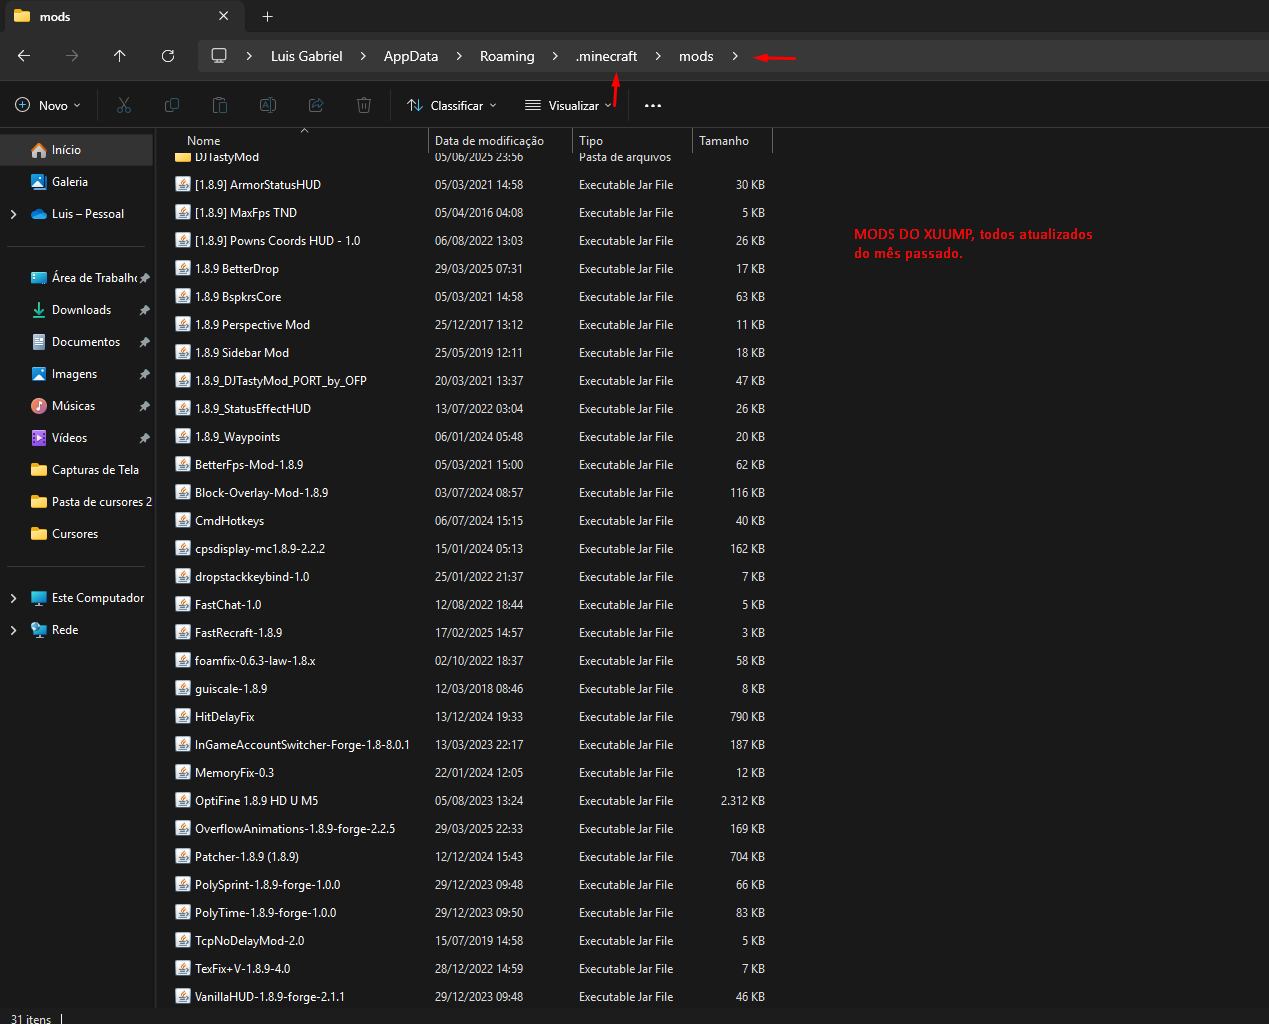Click jar icon of FastChat-1.0
The image size is (1269, 1024).
pyautogui.click(x=183, y=604)
